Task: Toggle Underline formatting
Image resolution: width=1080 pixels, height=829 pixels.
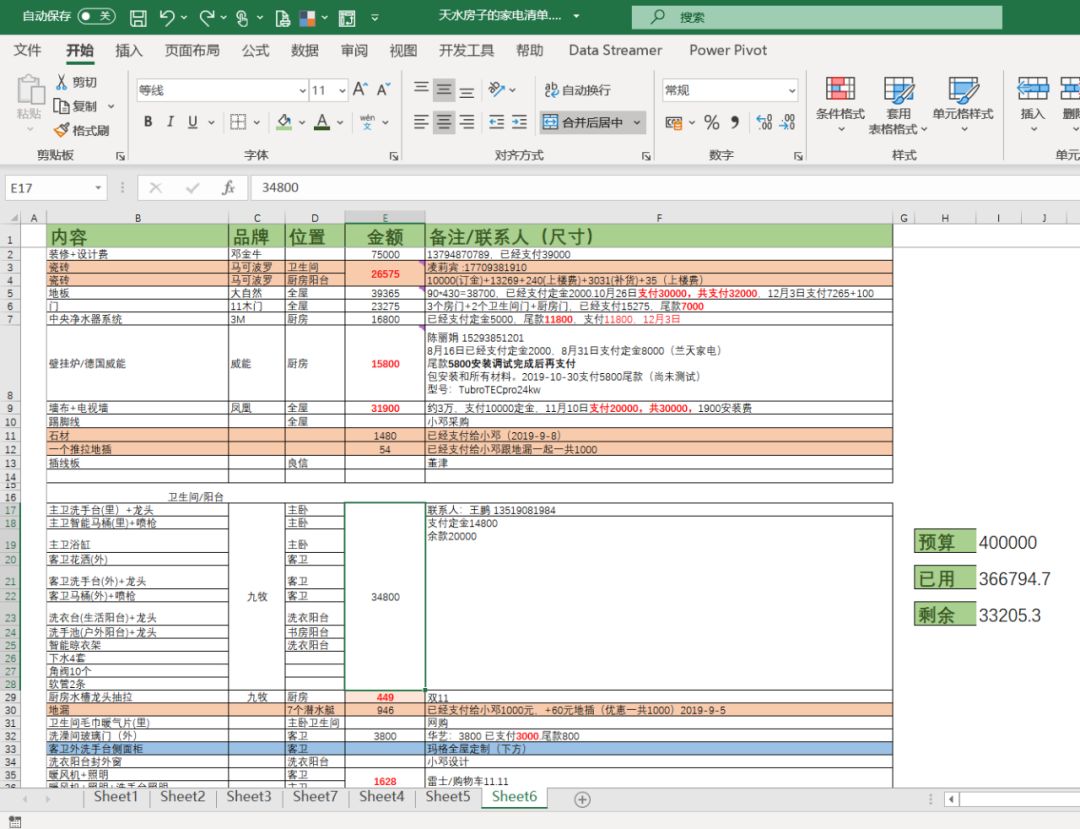Action: click(x=193, y=122)
